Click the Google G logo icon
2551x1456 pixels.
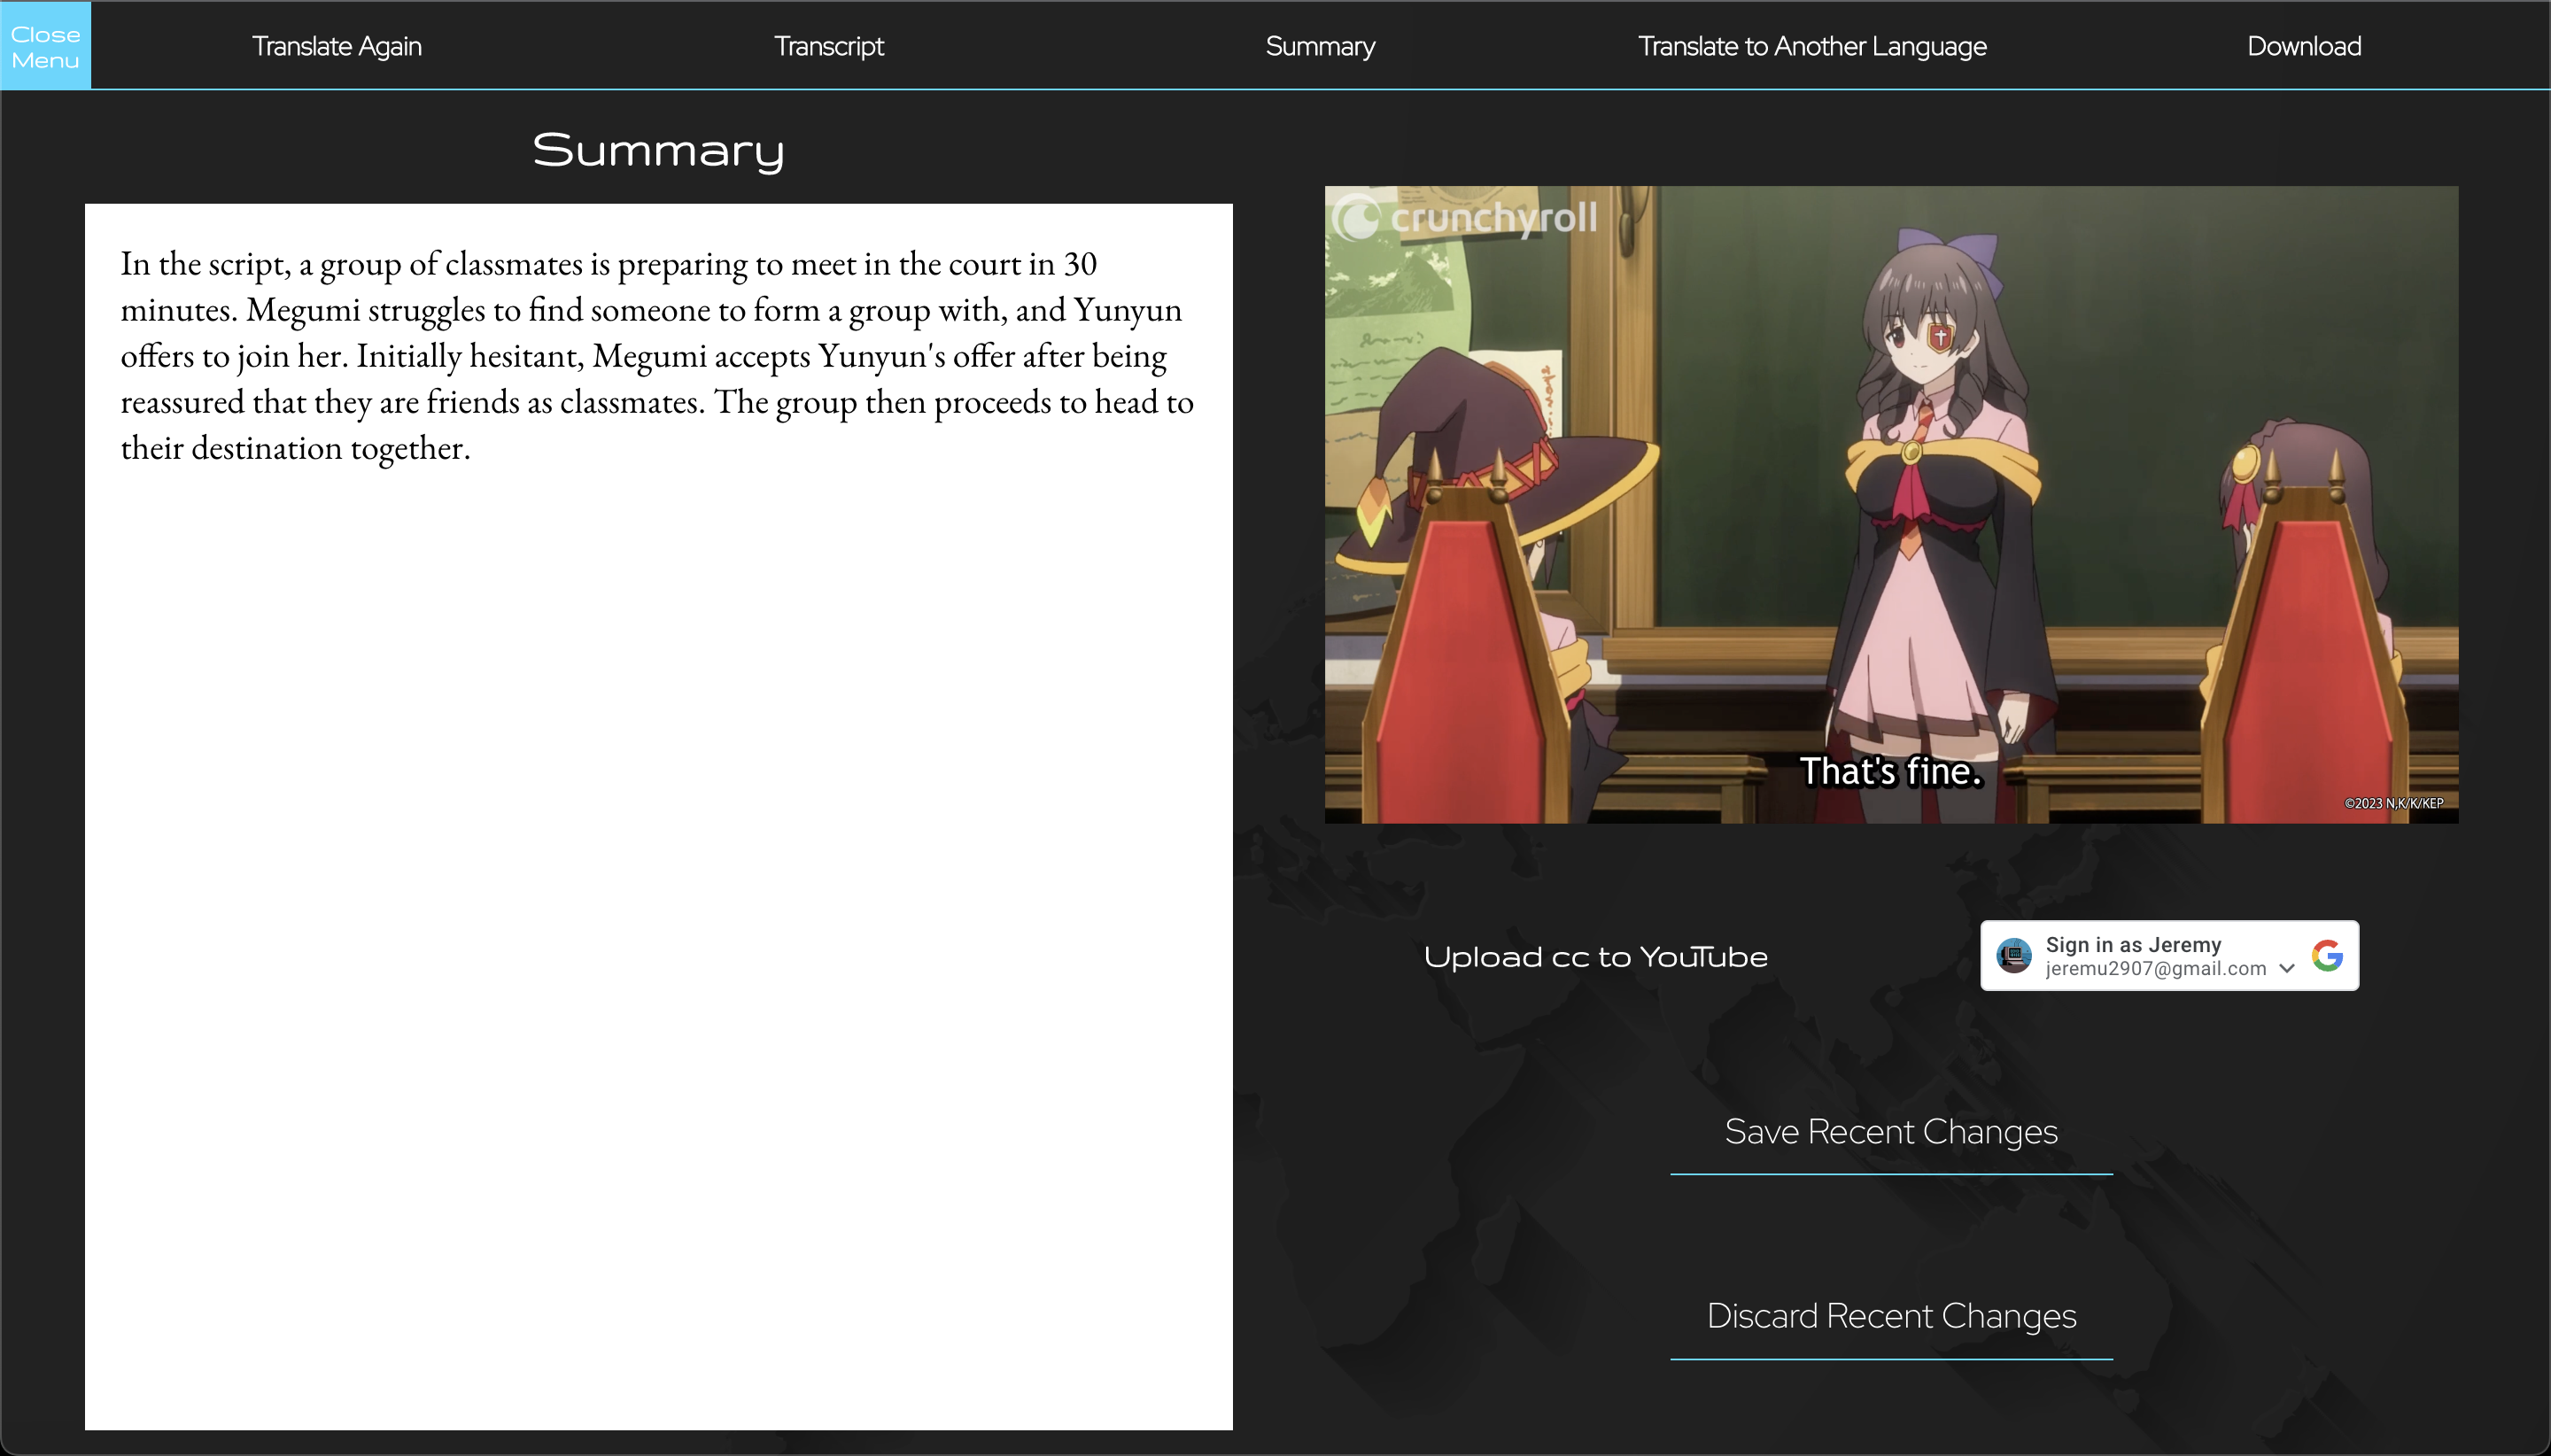coord(2327,956)
